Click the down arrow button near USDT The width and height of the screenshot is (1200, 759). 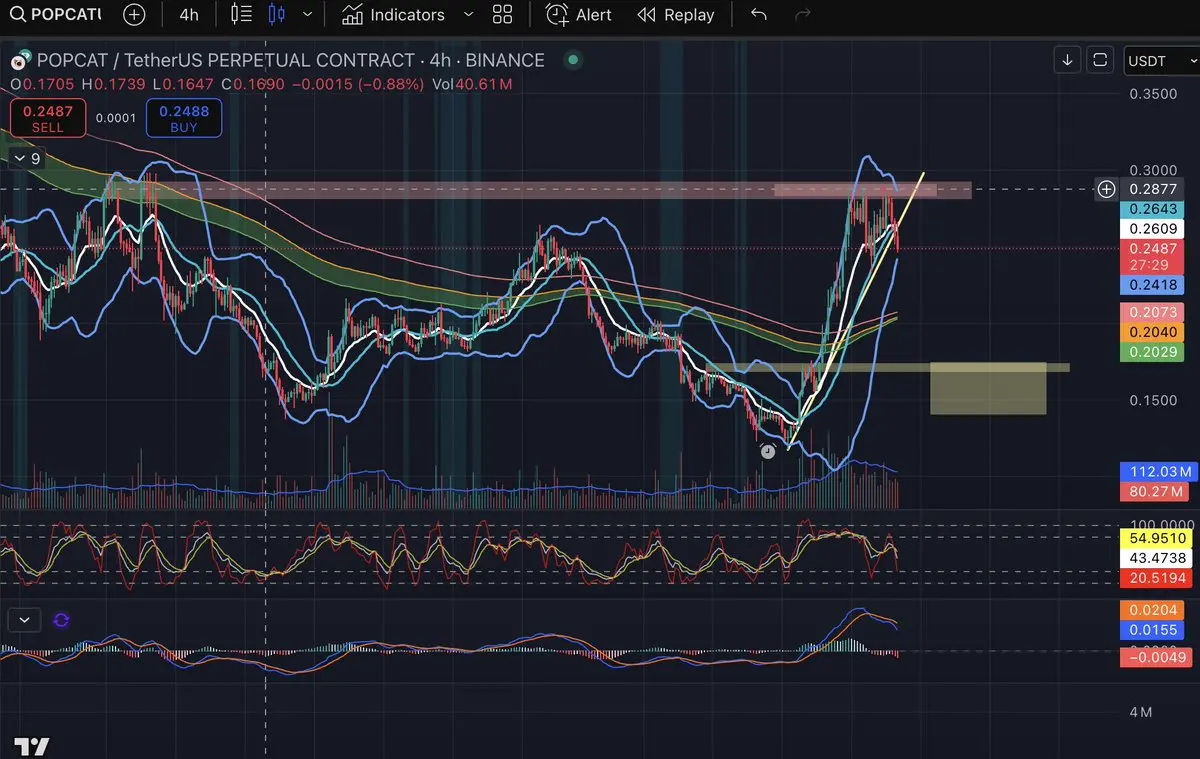[x=1067, y=60]
